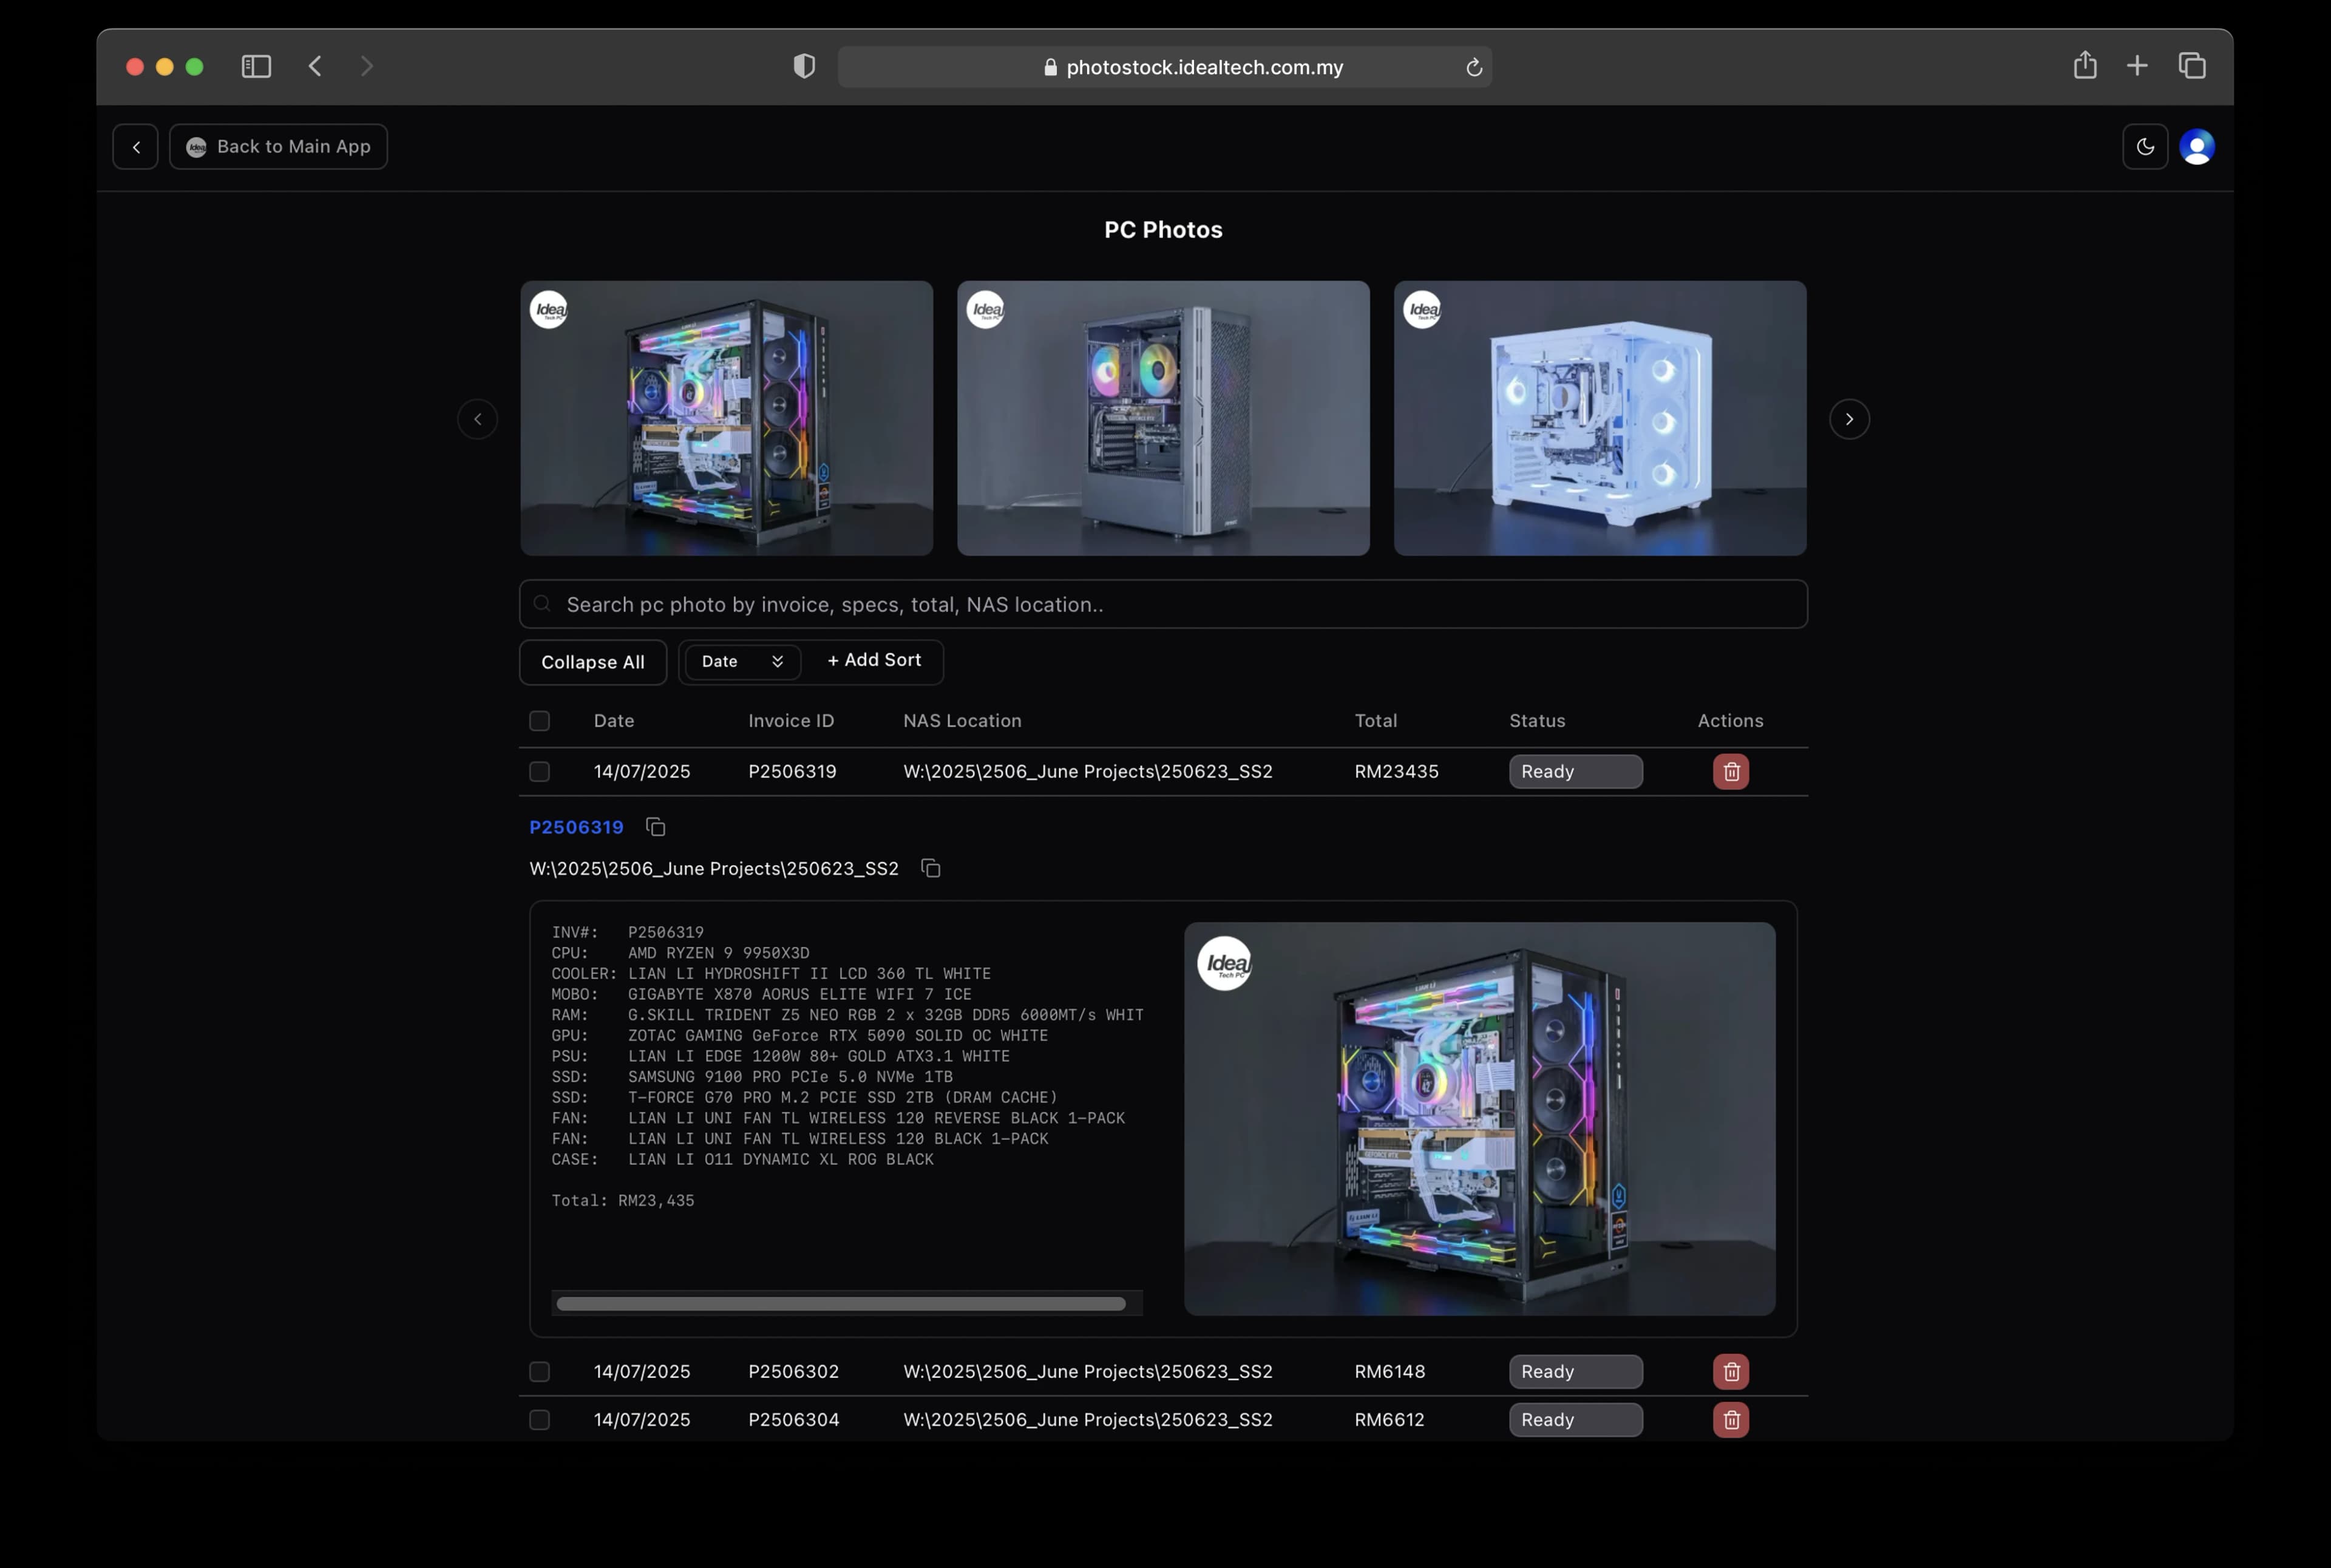Toggle dark mode moon icon

pos(2145,147)
